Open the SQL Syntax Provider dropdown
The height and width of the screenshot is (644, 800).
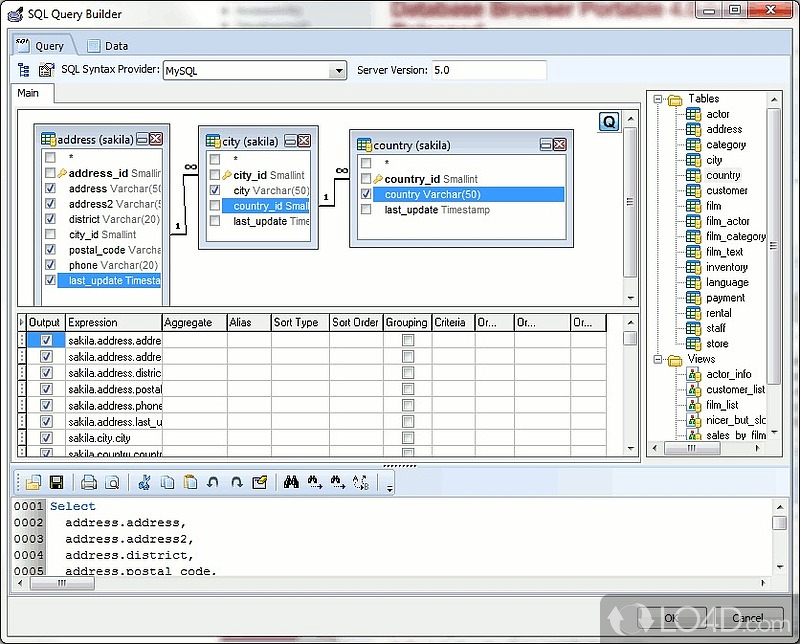tap(339, 70)
